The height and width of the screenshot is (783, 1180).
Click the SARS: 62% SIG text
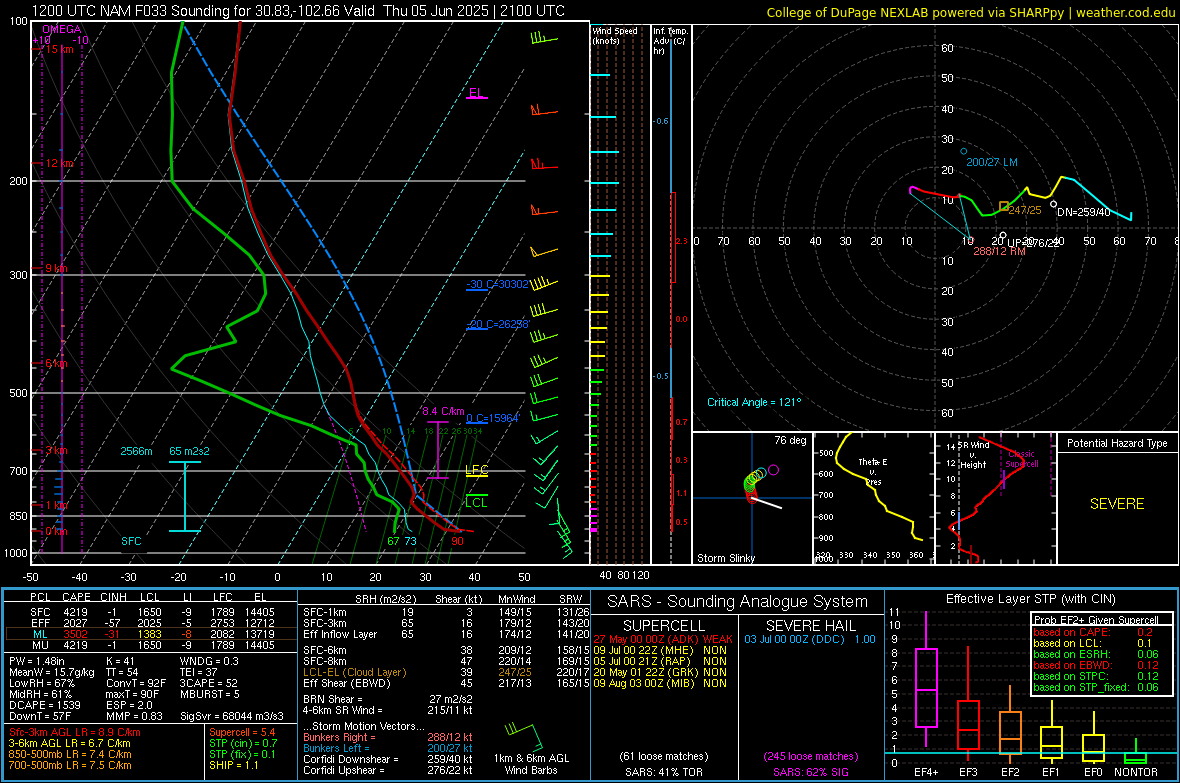pyautogui.click(x=810, y=772)
